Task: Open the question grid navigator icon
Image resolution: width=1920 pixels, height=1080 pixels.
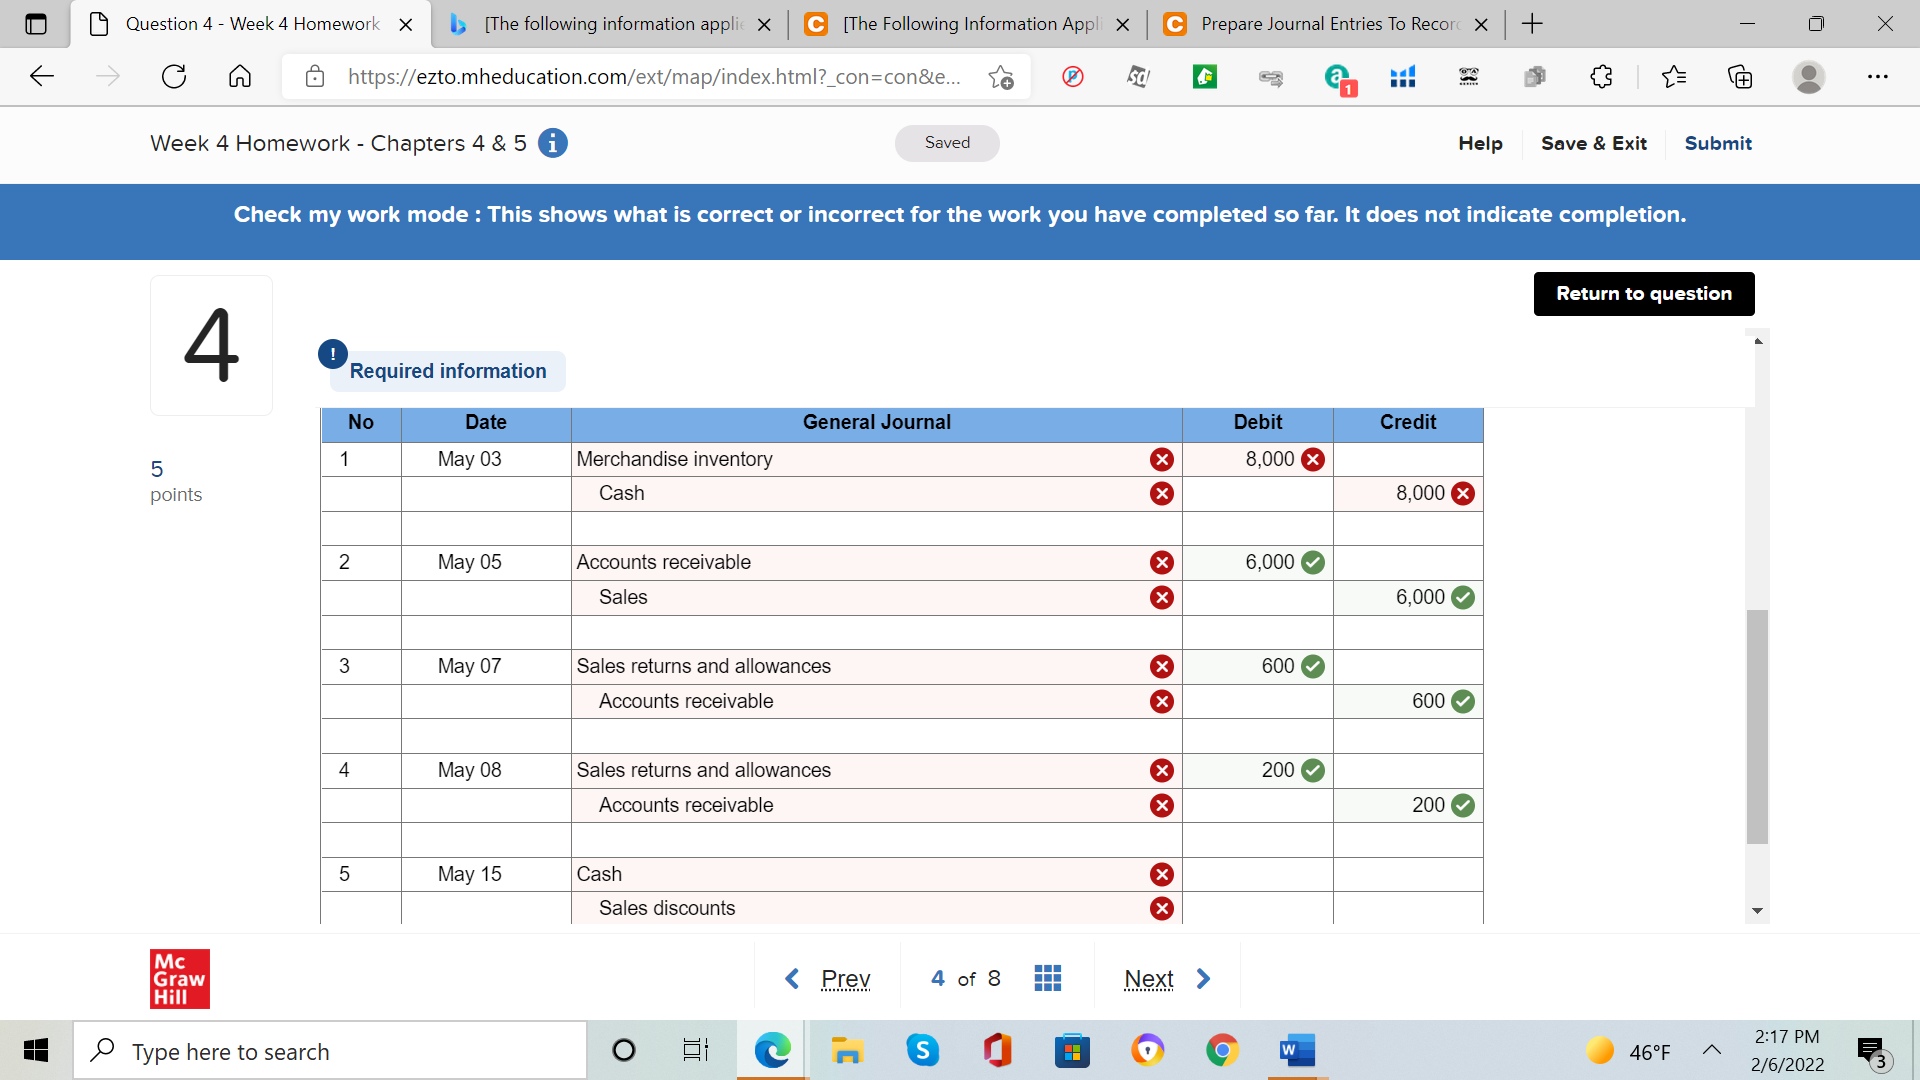Action: 1047,978
